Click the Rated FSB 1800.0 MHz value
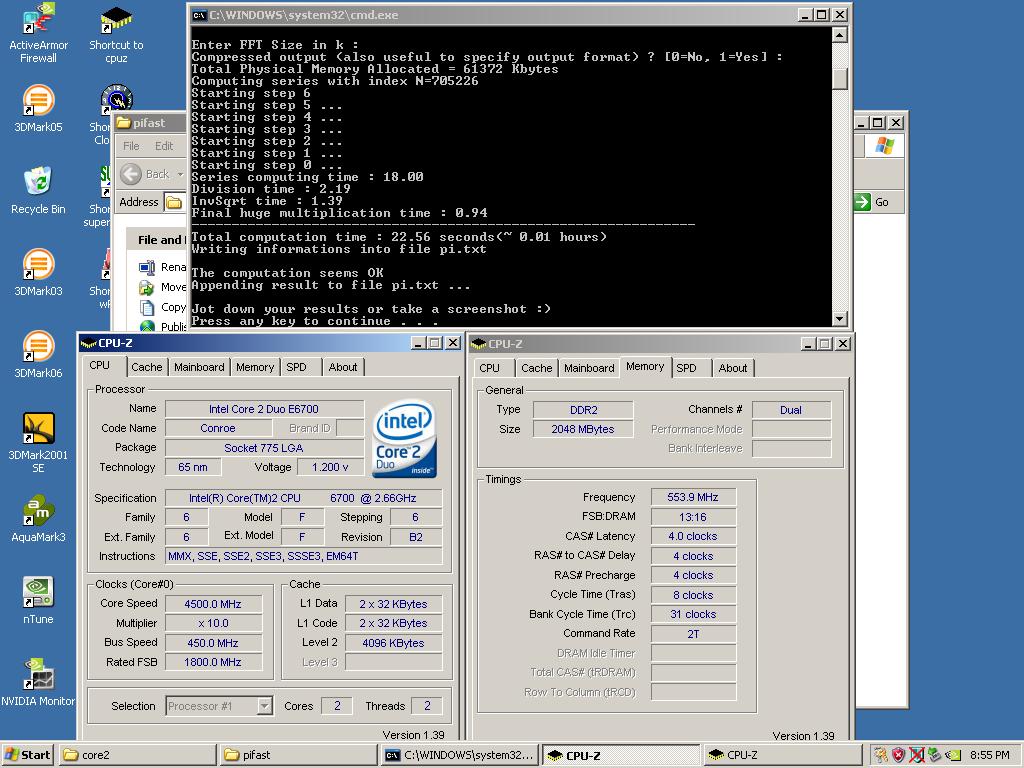 213,662
